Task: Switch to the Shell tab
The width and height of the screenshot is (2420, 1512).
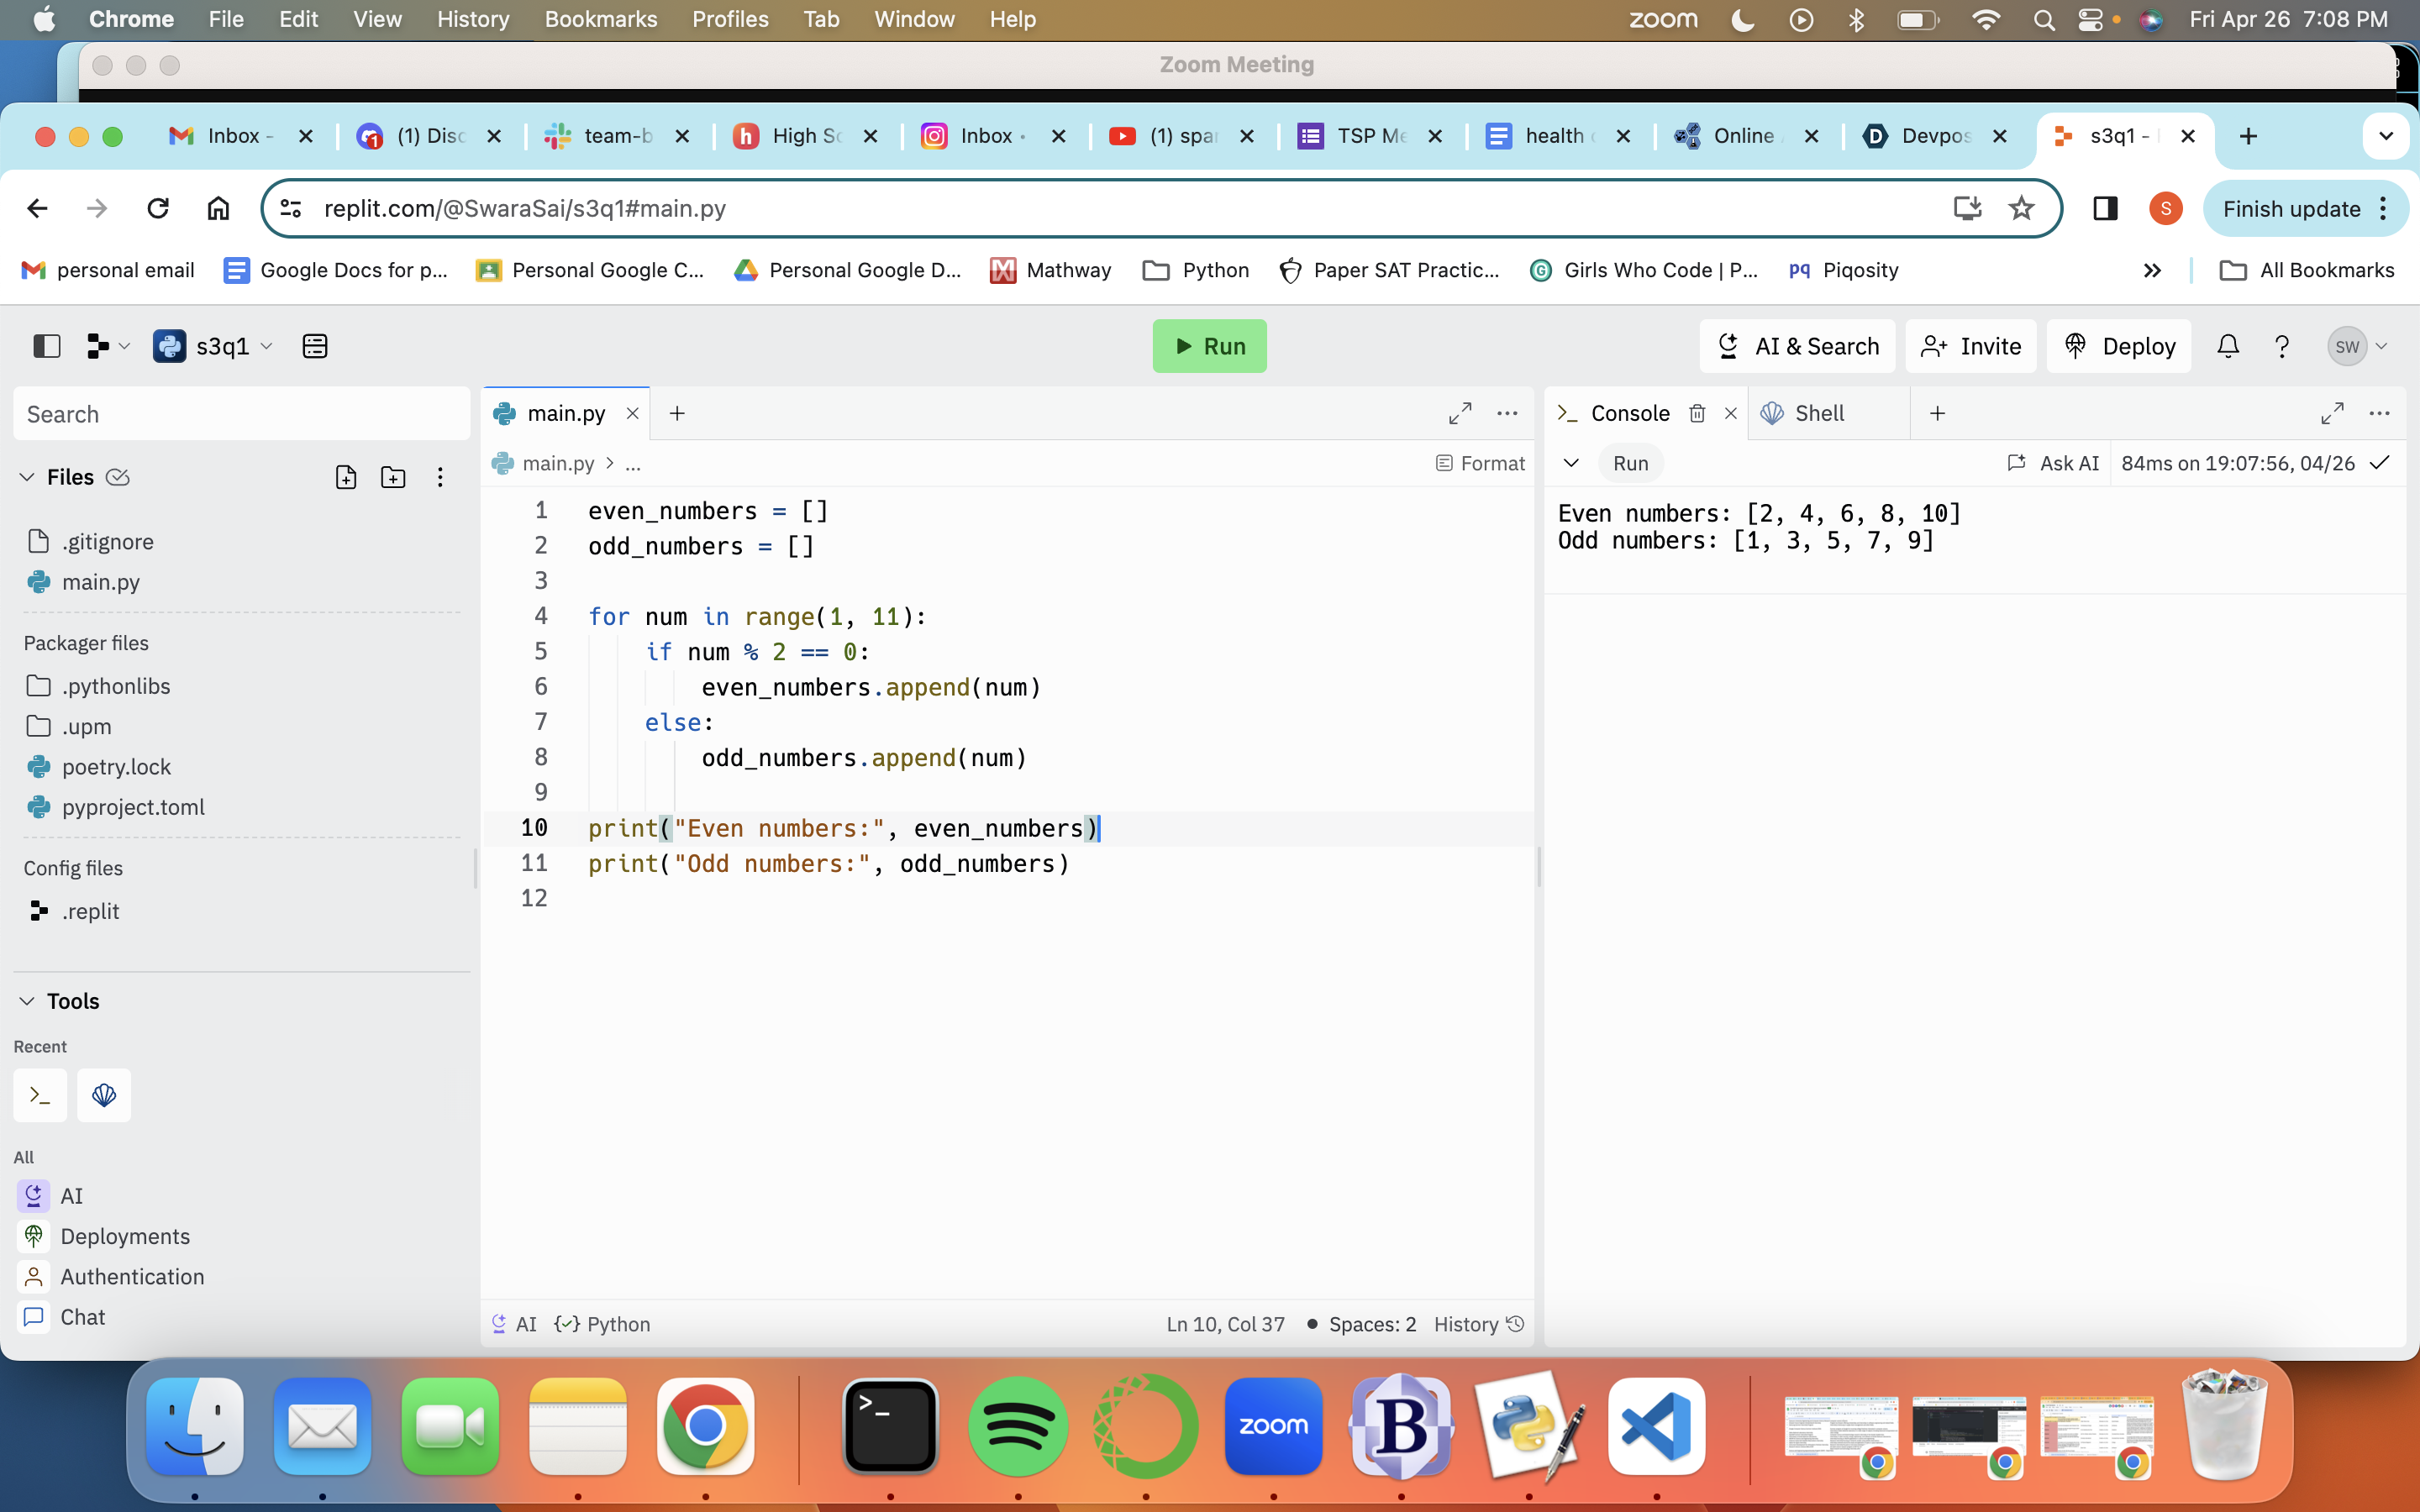Action: (x=1817, y=413)
